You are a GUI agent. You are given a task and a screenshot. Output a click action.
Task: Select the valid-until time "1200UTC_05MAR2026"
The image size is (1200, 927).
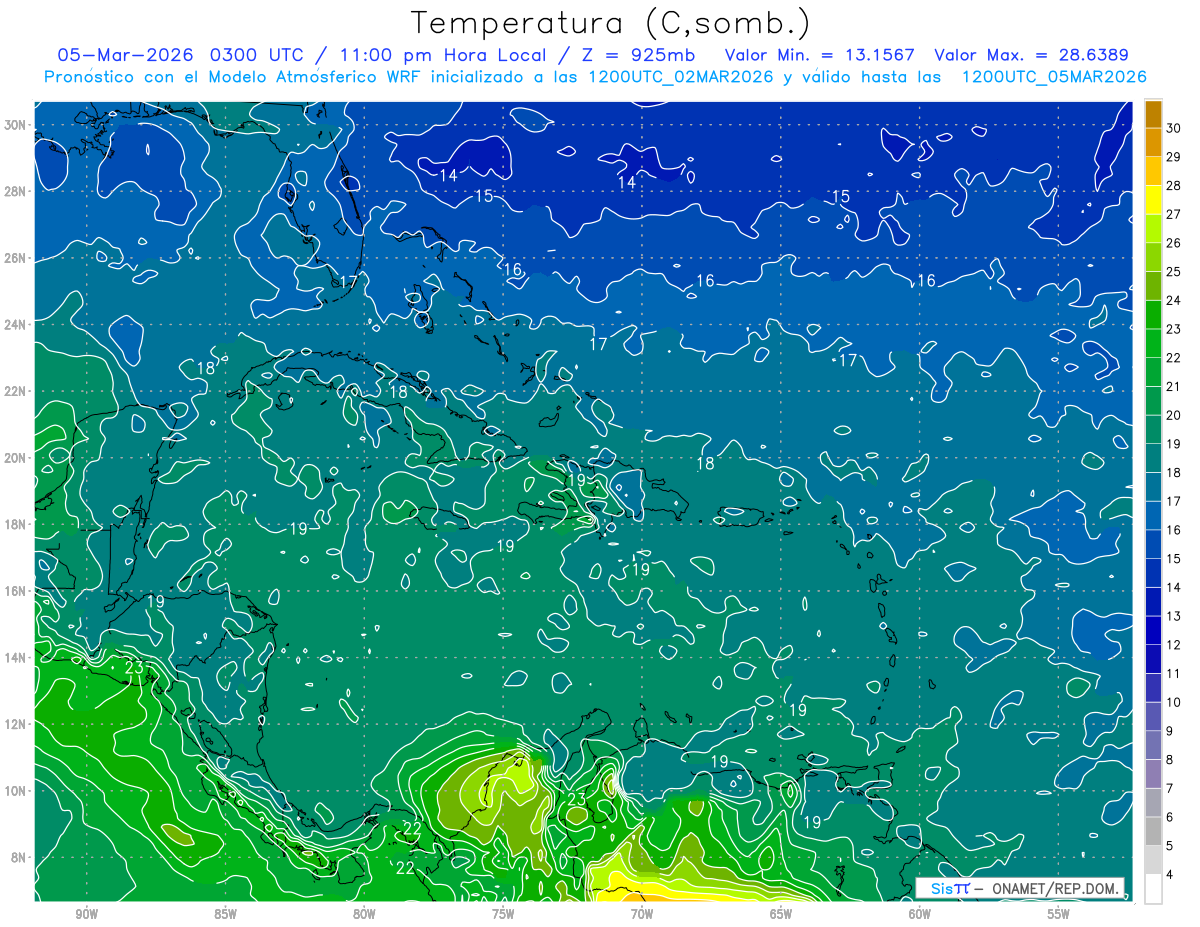tap(1053, 77)
